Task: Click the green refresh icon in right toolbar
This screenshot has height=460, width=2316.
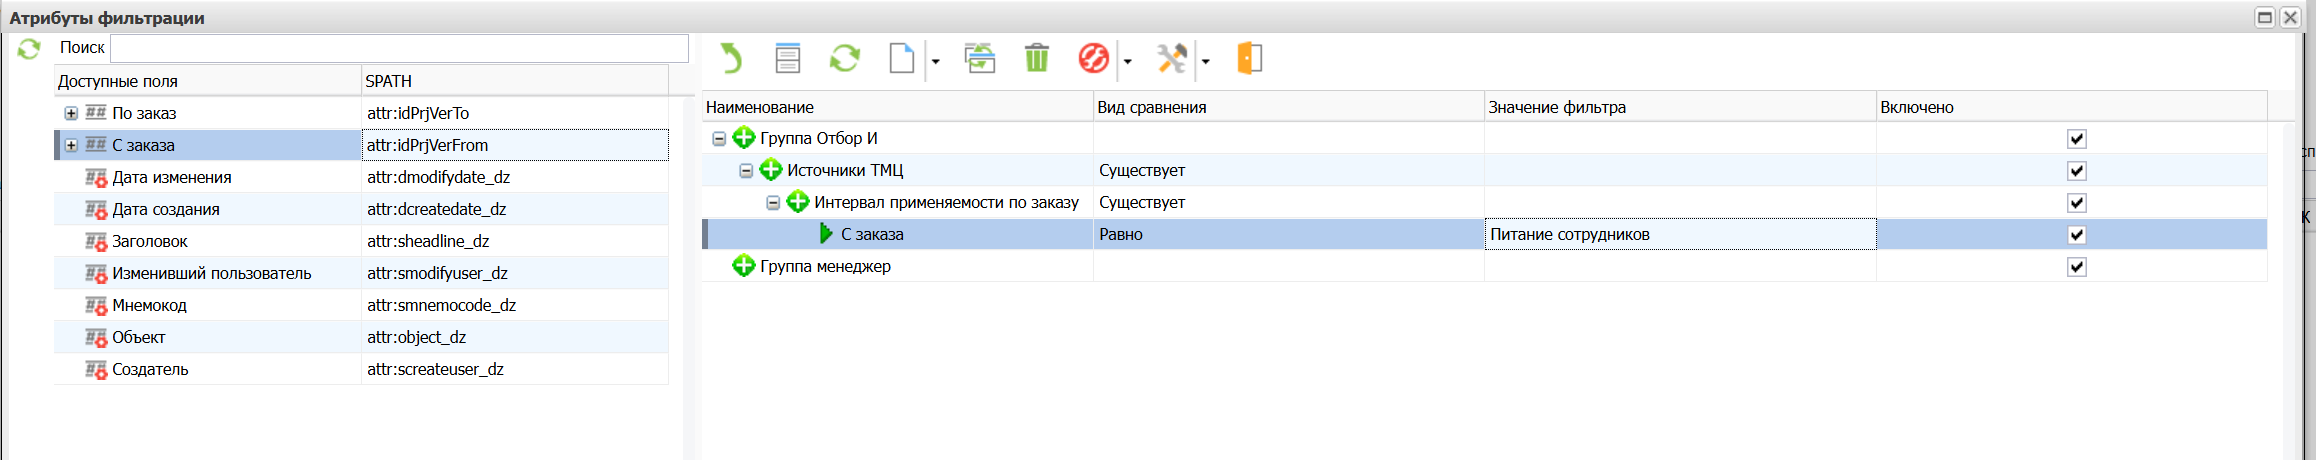Action: [844, 59]
